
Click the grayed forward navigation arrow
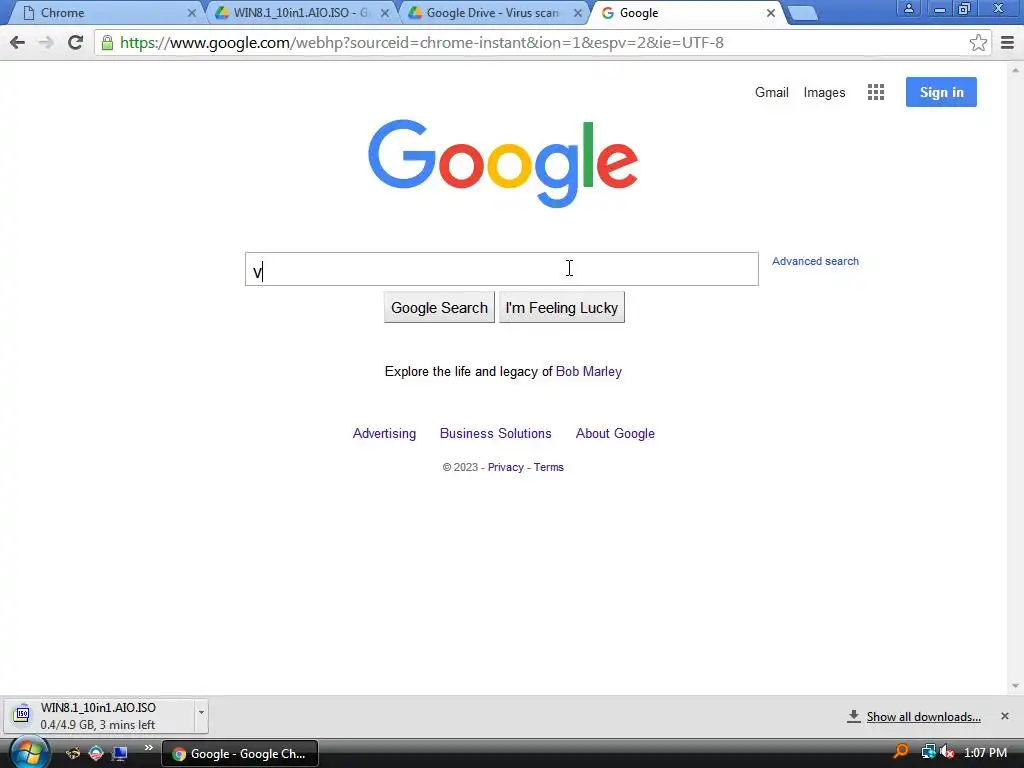click(46, 43)
